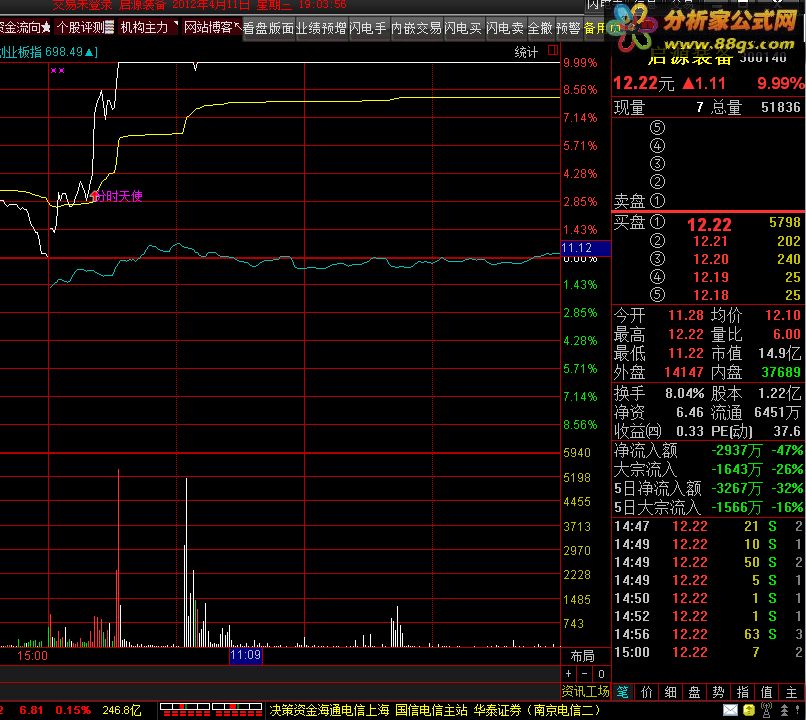Switch to the 价 price tab
Screen dimensions: 806x720
(x=647, y=692)
